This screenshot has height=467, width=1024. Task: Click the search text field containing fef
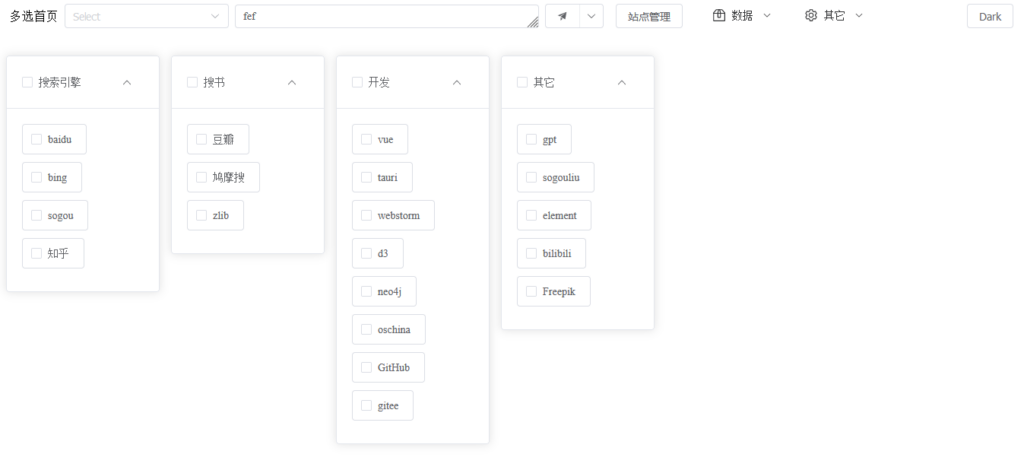point(387,16)
